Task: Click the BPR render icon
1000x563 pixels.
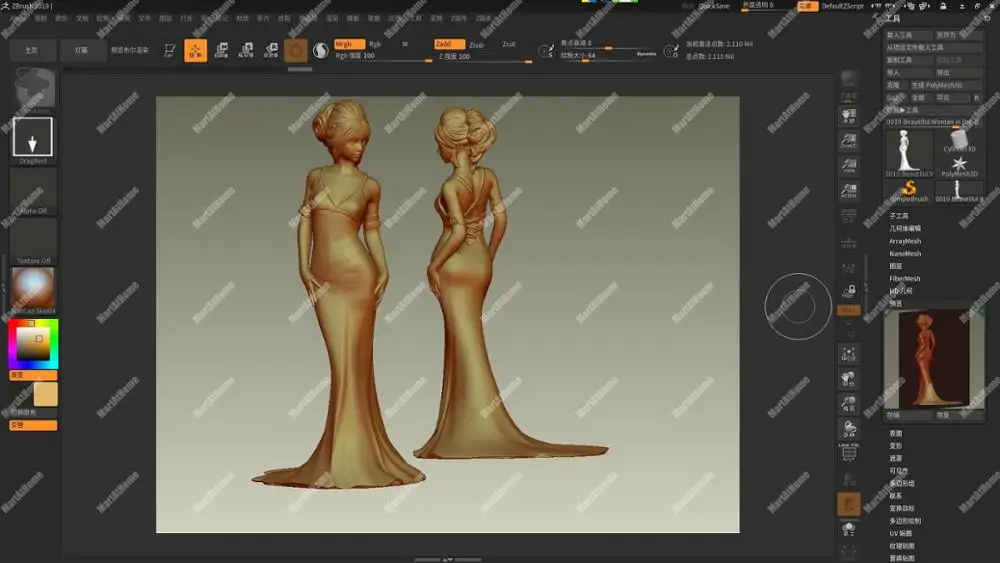Action: coord(848,80)
